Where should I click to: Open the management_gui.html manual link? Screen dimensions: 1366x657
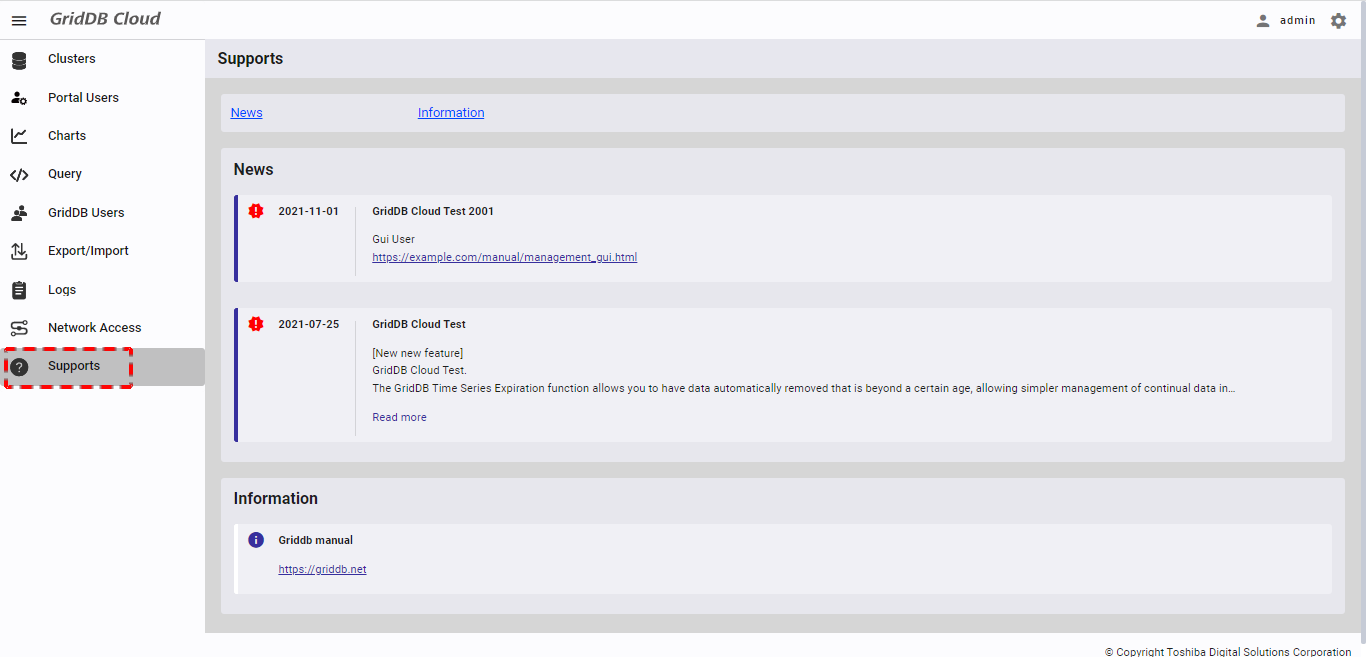pos(504,257)
